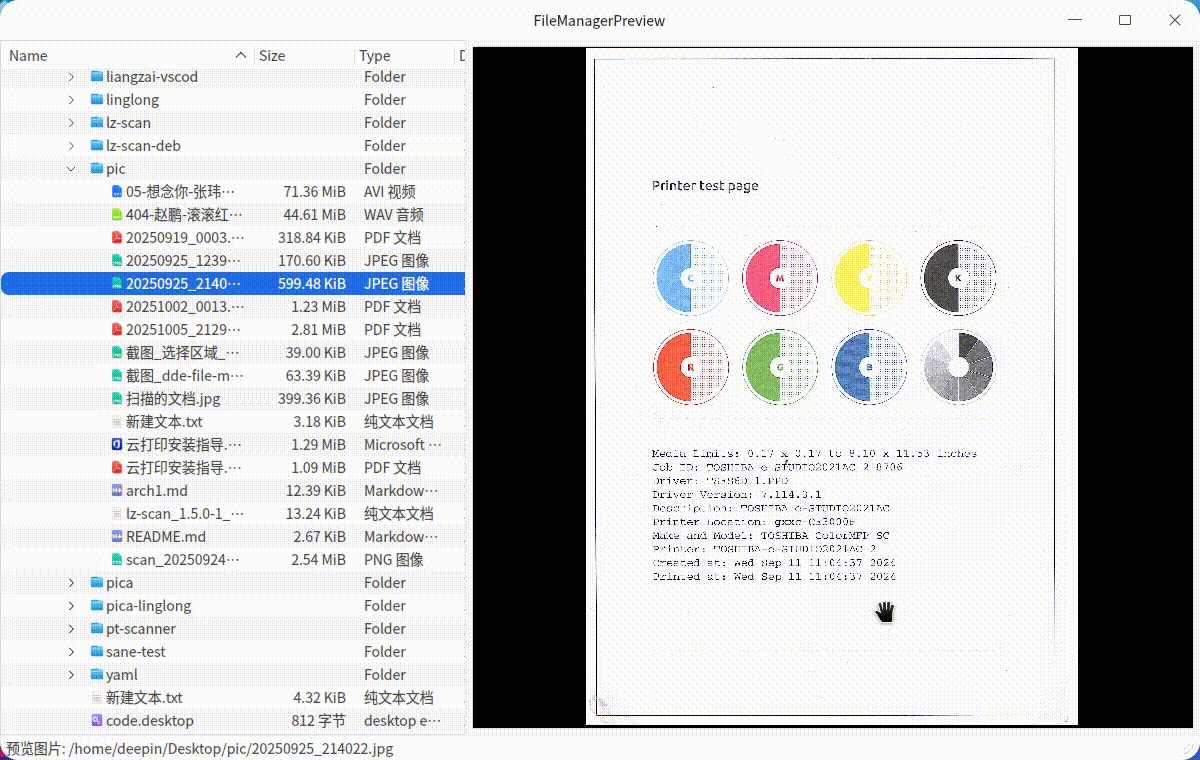Expand the pica folder node
Image resolution: width=1200 pixels, height=760 pixels.
click(x=71, y=583)
